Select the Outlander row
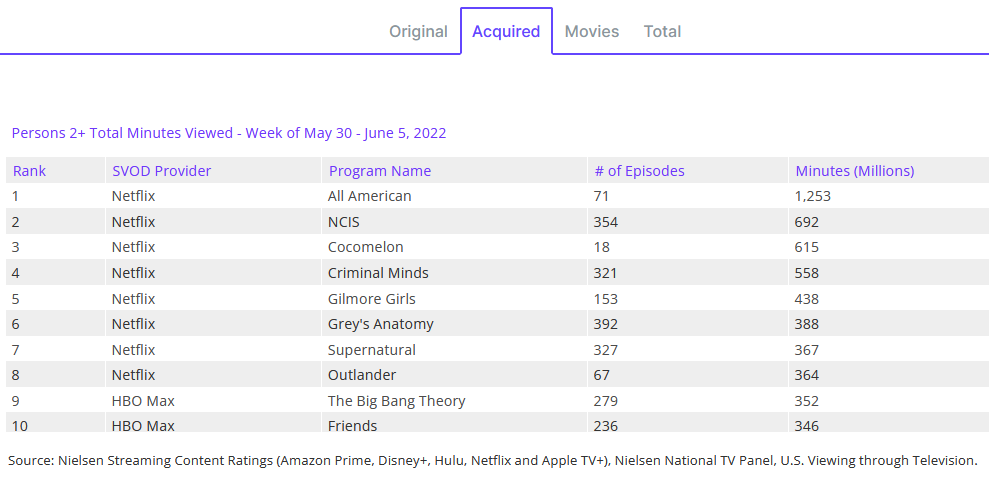The image size is (989, 478). point(362,375)
